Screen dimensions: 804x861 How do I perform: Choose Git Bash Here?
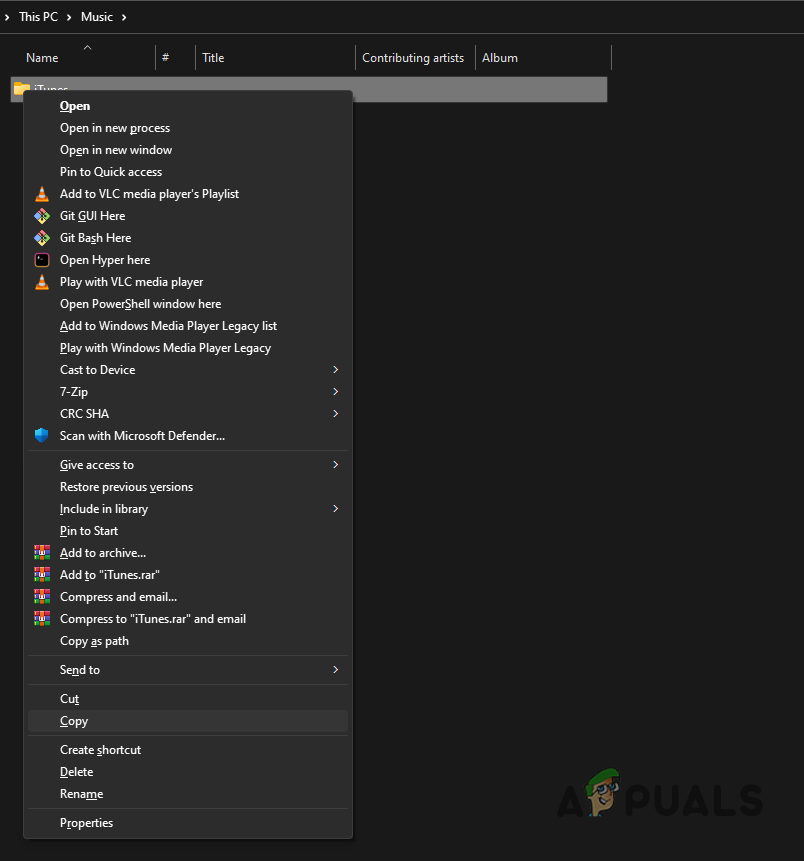[x=188, y=238]
